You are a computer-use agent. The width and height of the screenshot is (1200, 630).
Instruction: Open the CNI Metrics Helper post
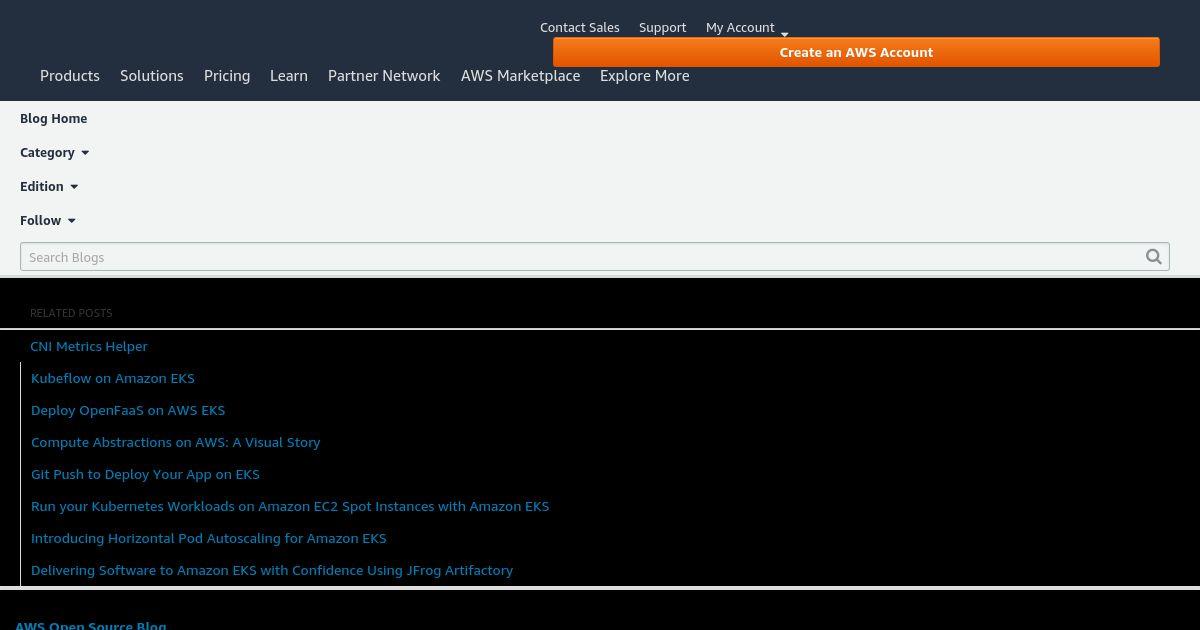tap(89, 346)
